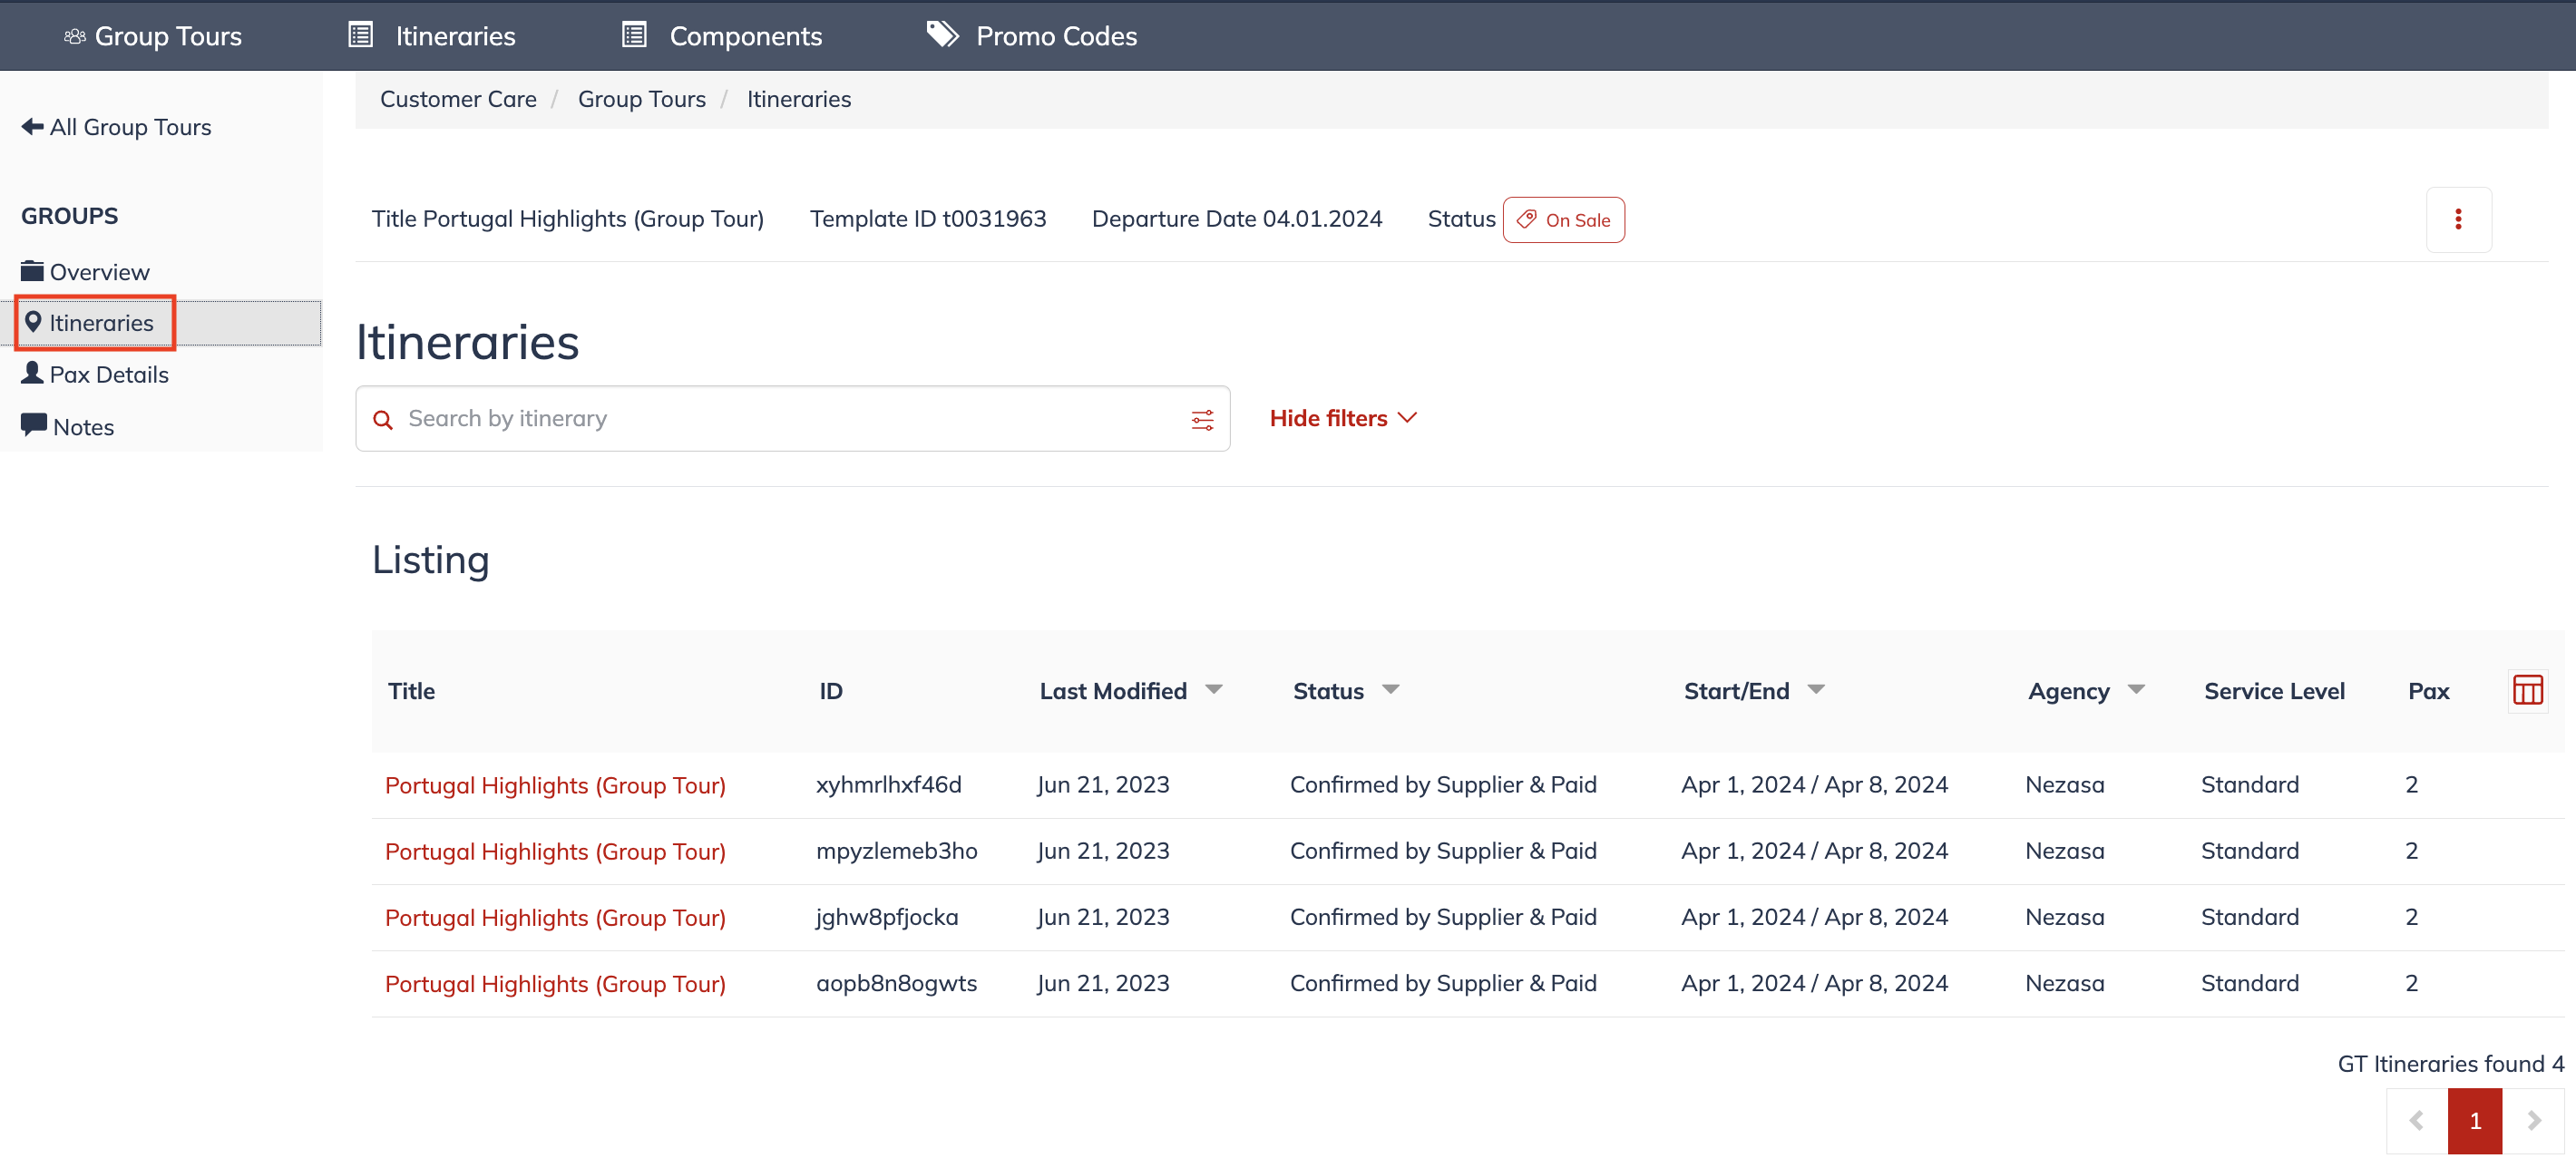This screenshot has width=2576, height=1168.
Task: Open itinerary with ID xyhmrlhxf46d
Action: [555, 786]
